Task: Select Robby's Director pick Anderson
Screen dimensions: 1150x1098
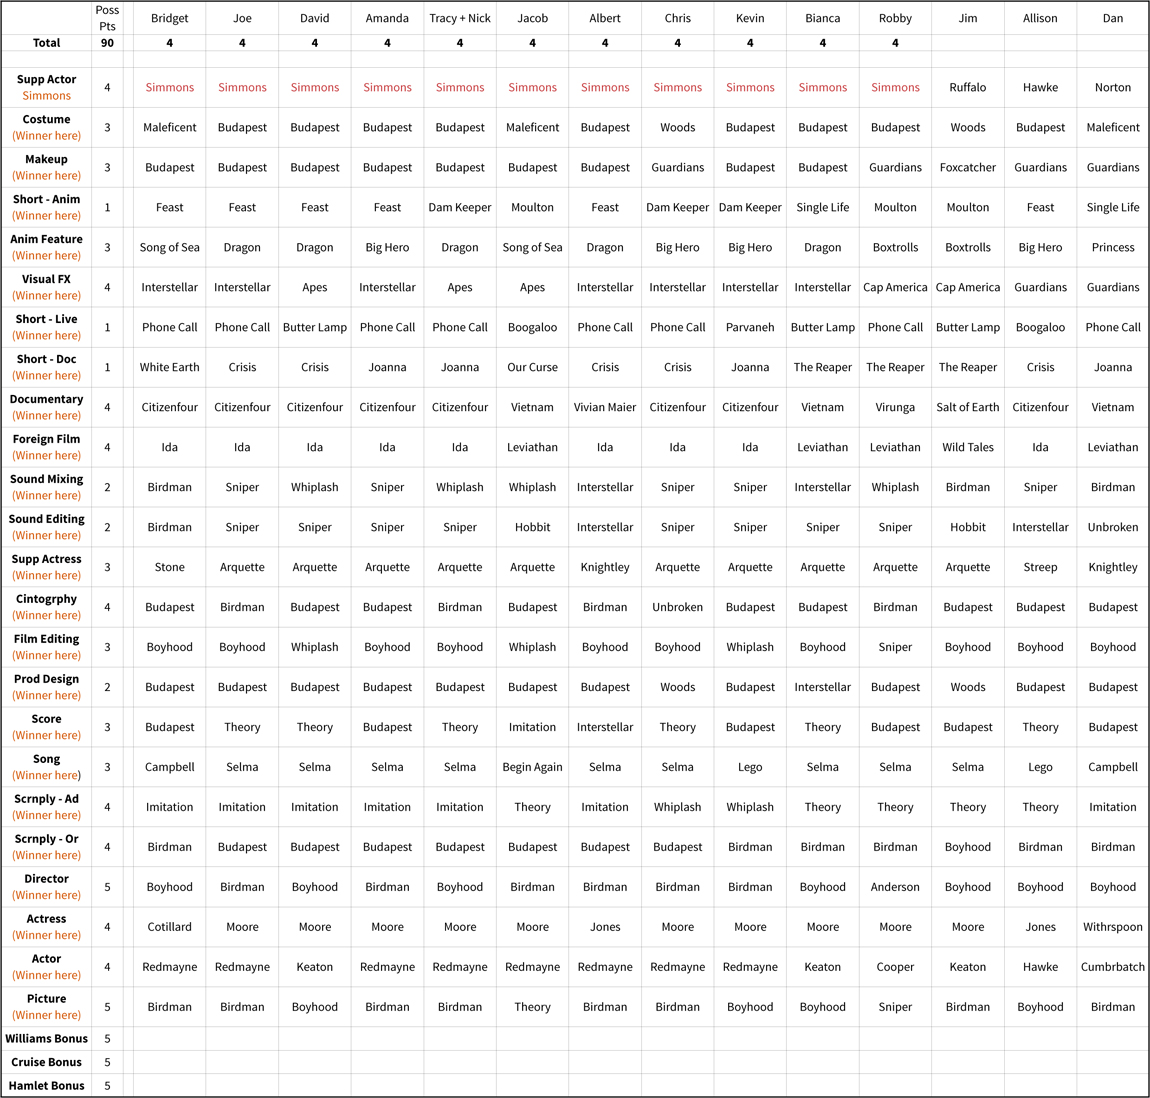Action: click(x=894, y=887)
